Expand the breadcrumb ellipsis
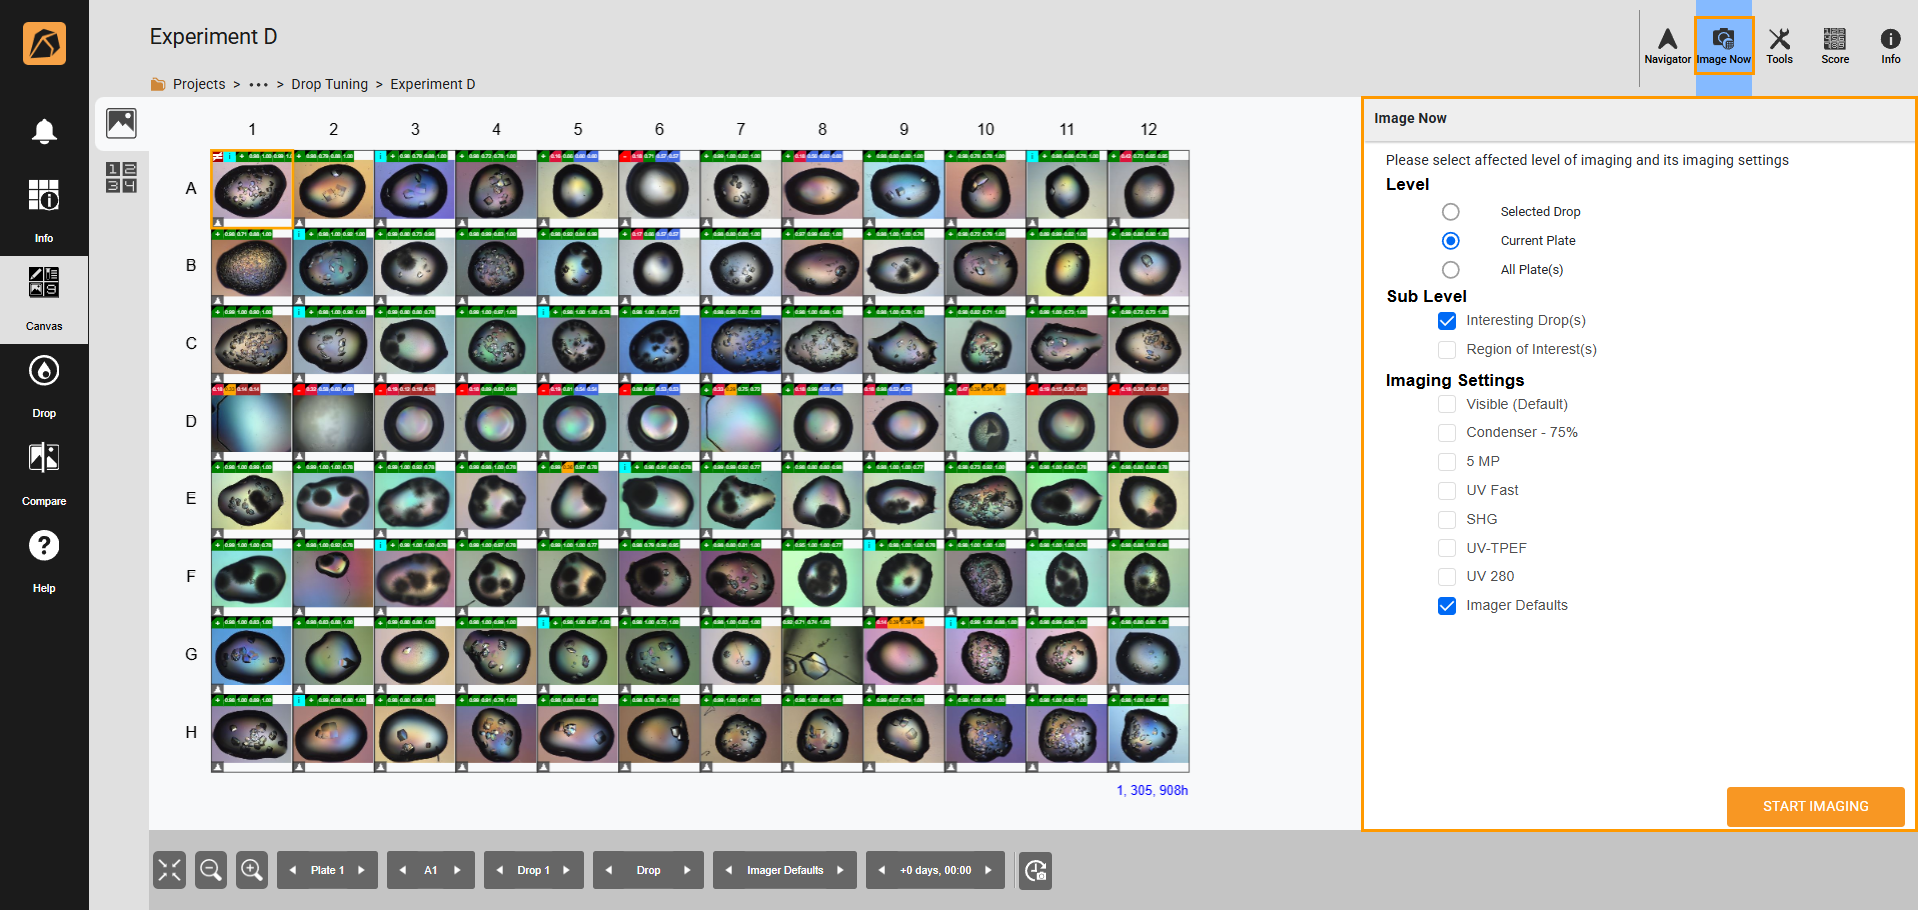This screenshot has width=1918, height=910. click(259, 84)
